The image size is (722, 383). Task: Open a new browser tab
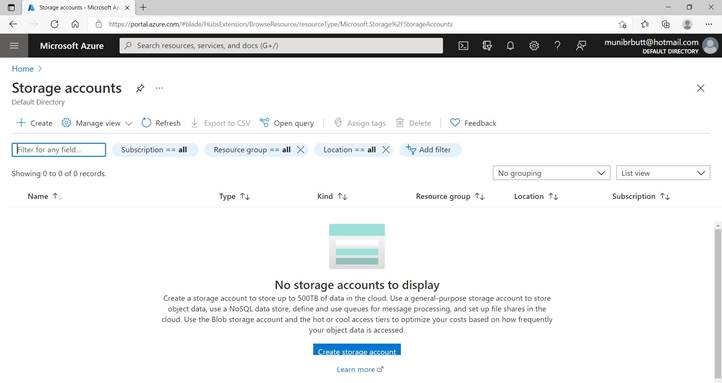143,7
